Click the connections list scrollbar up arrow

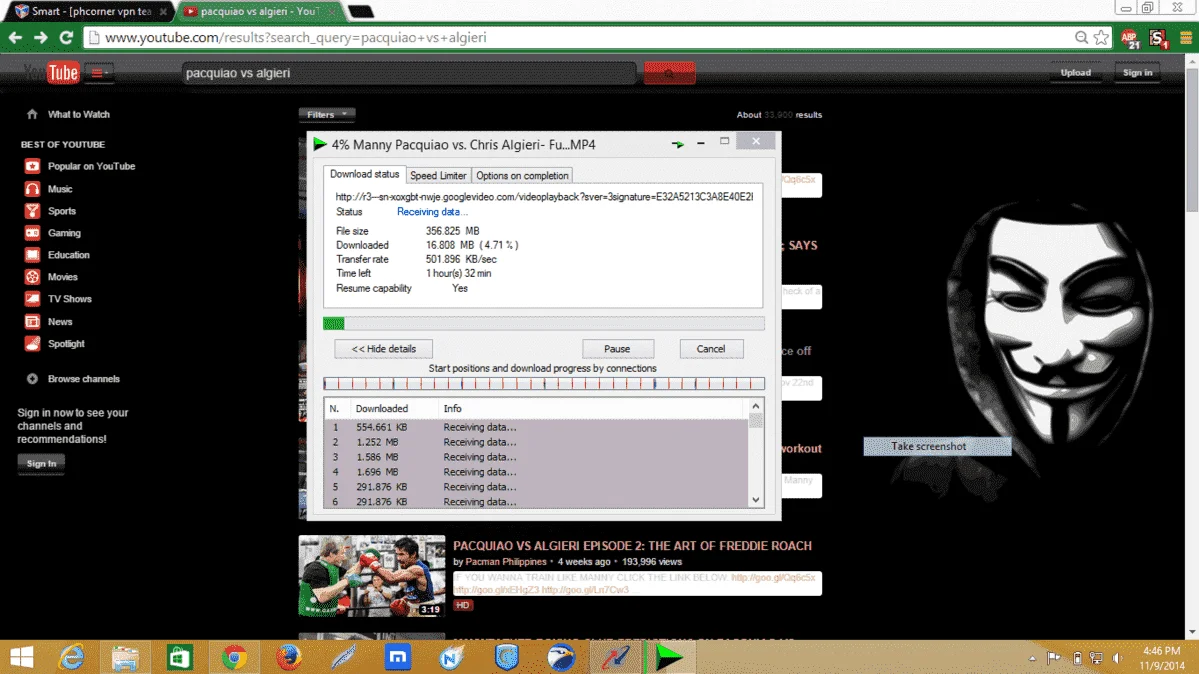755,406
